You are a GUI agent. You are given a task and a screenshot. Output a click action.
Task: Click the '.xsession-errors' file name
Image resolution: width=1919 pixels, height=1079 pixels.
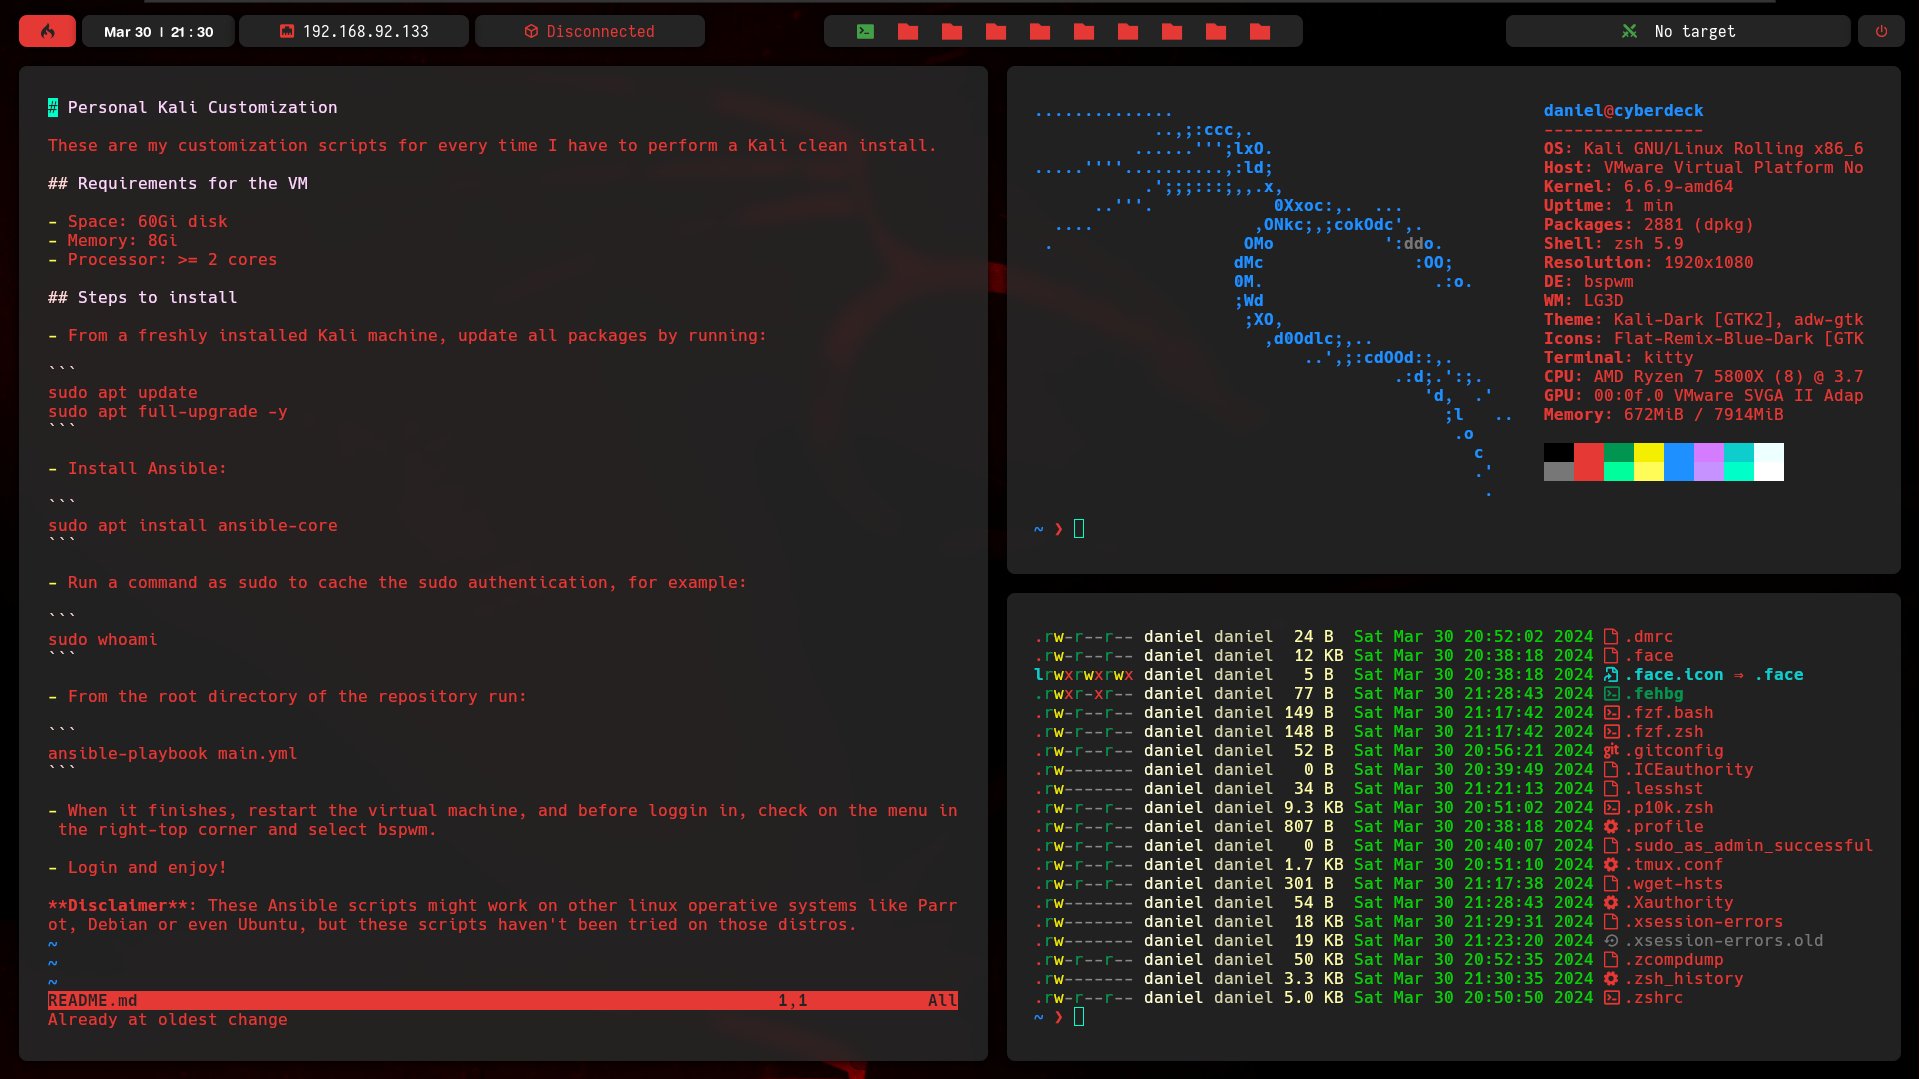[x=1704, y=921]
